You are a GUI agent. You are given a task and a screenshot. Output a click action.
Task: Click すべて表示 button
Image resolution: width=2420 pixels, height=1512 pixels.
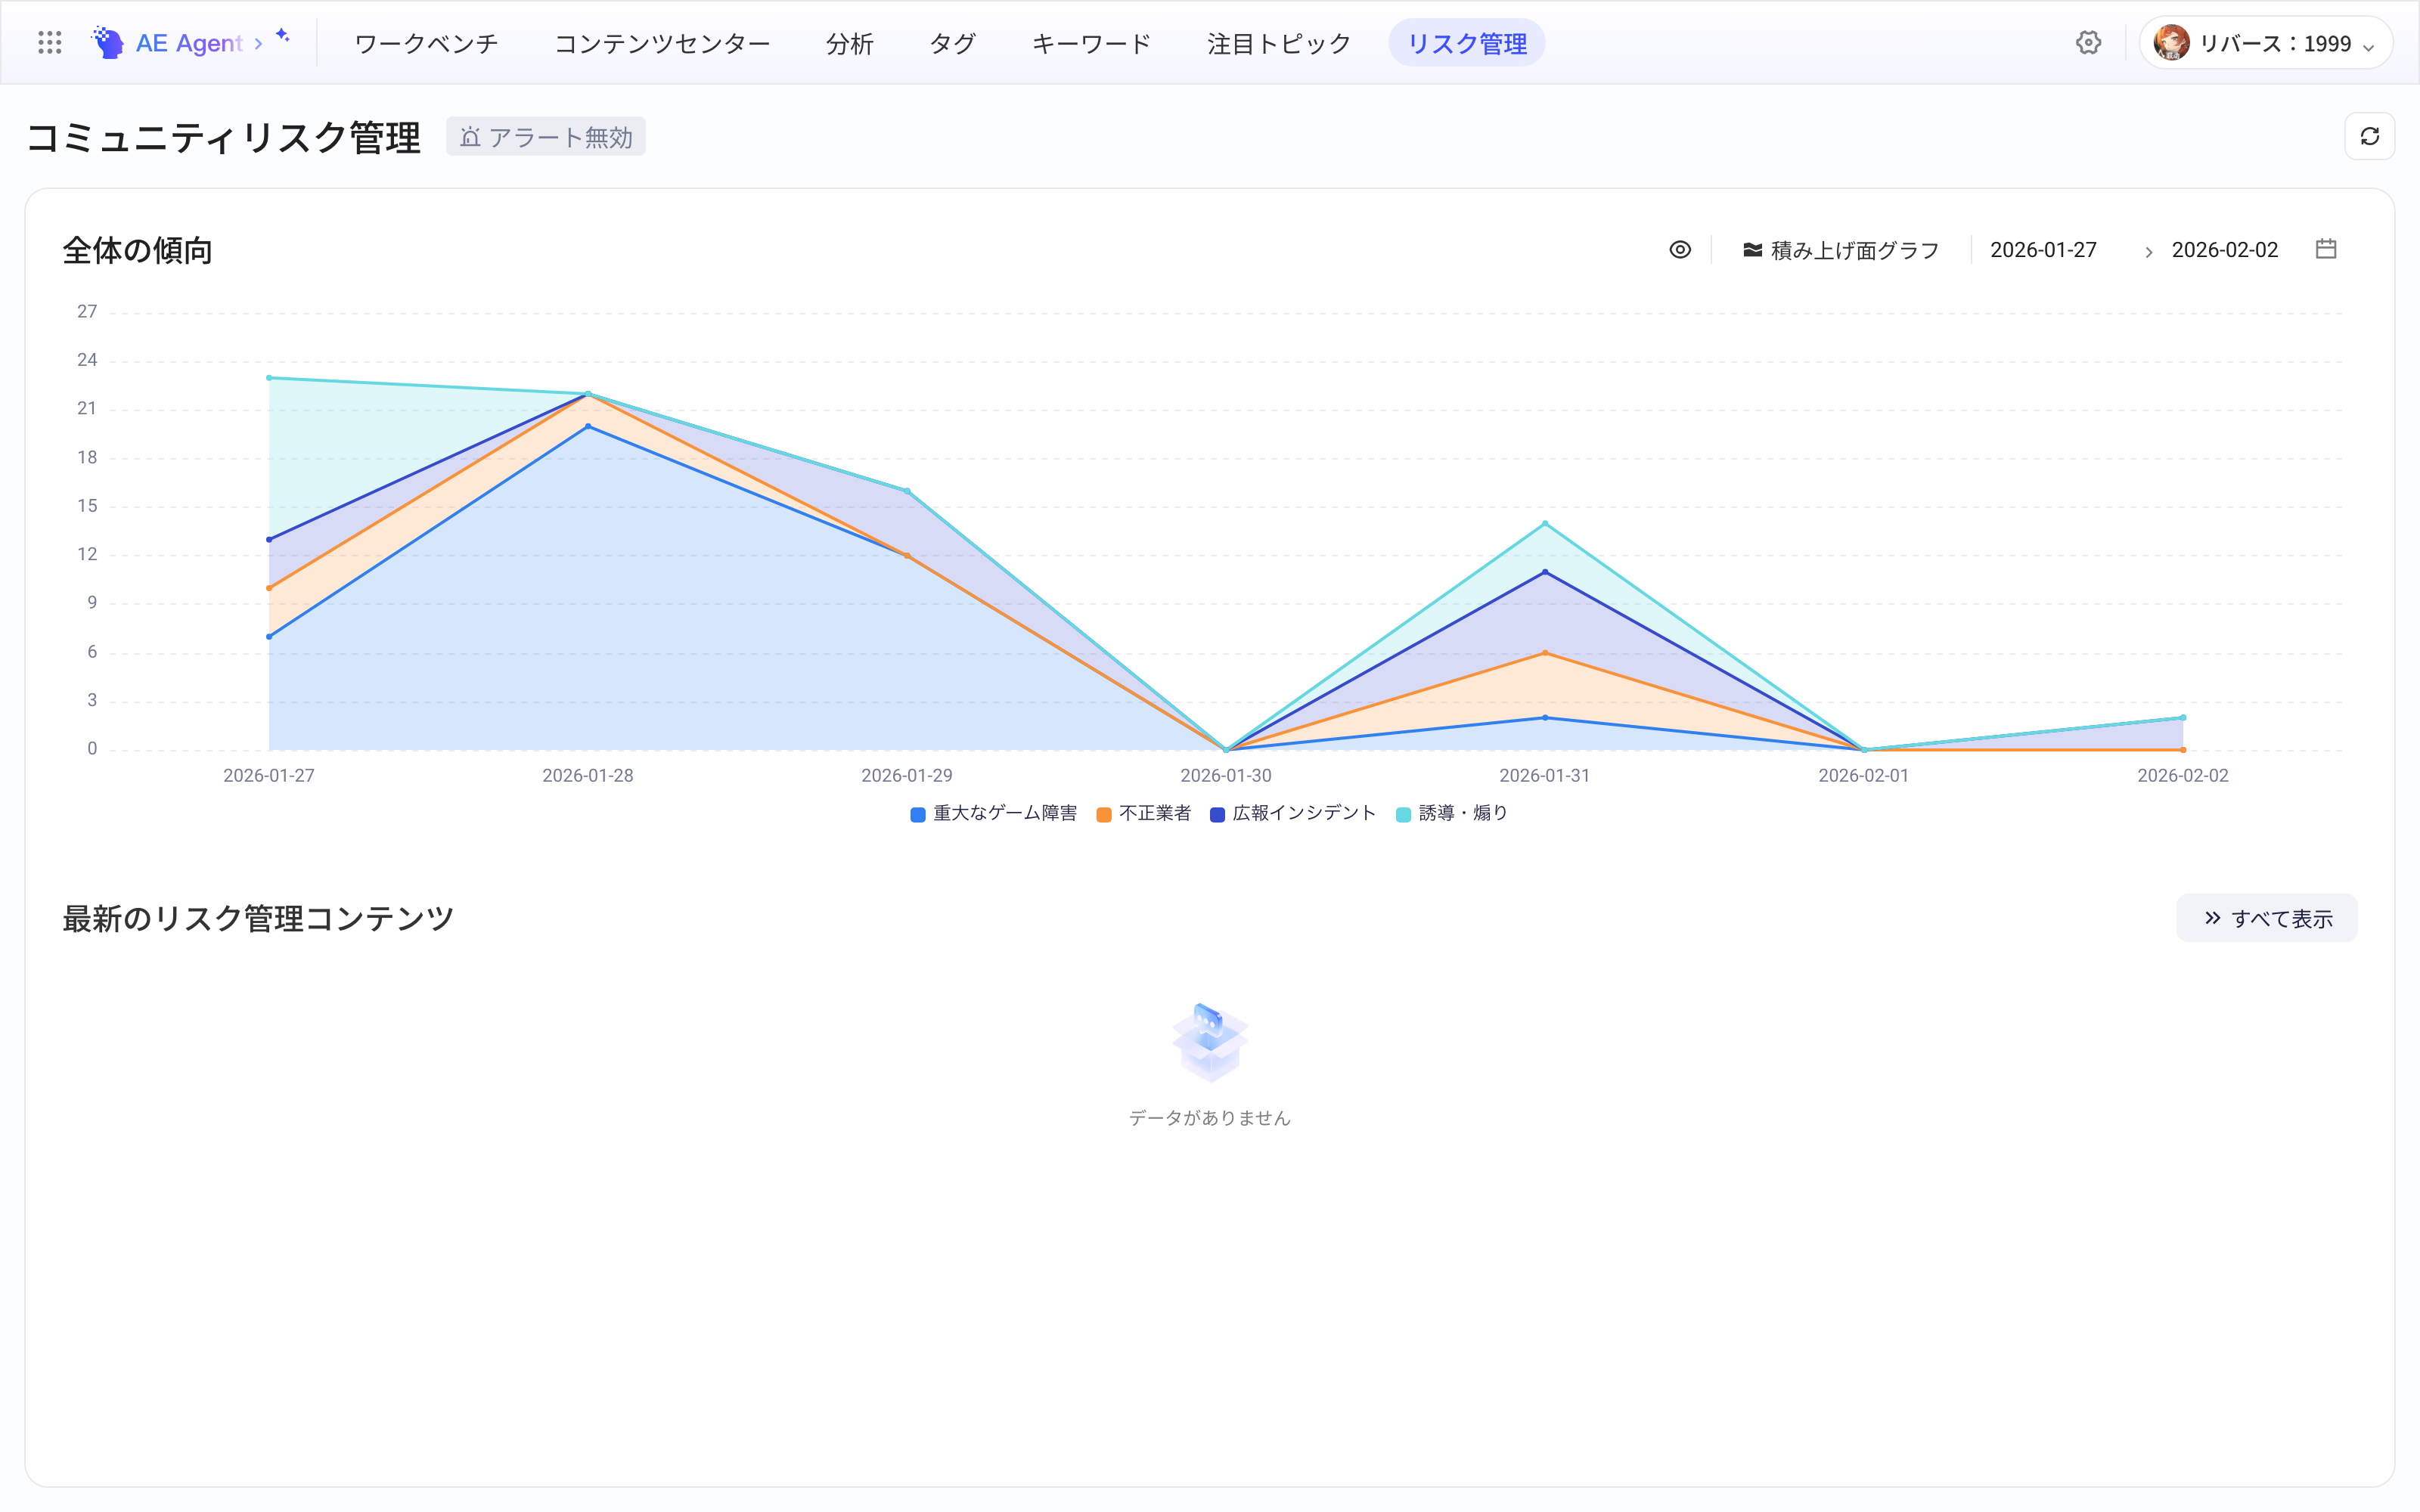click(2266, 918)
